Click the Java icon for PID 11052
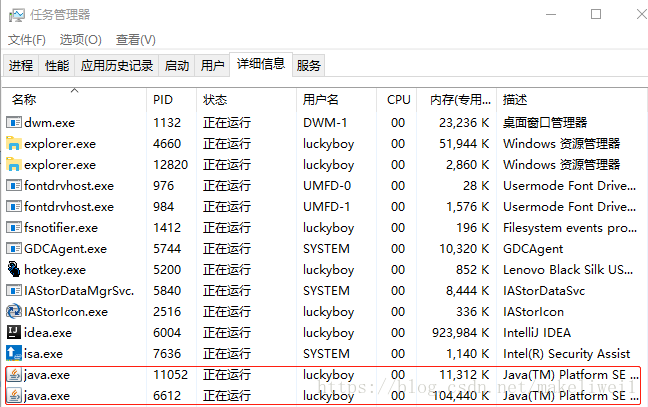 click(14, 375)
